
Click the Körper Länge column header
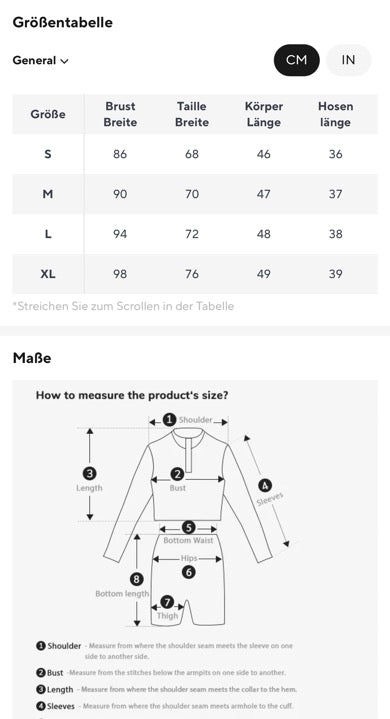pos(264,114)
